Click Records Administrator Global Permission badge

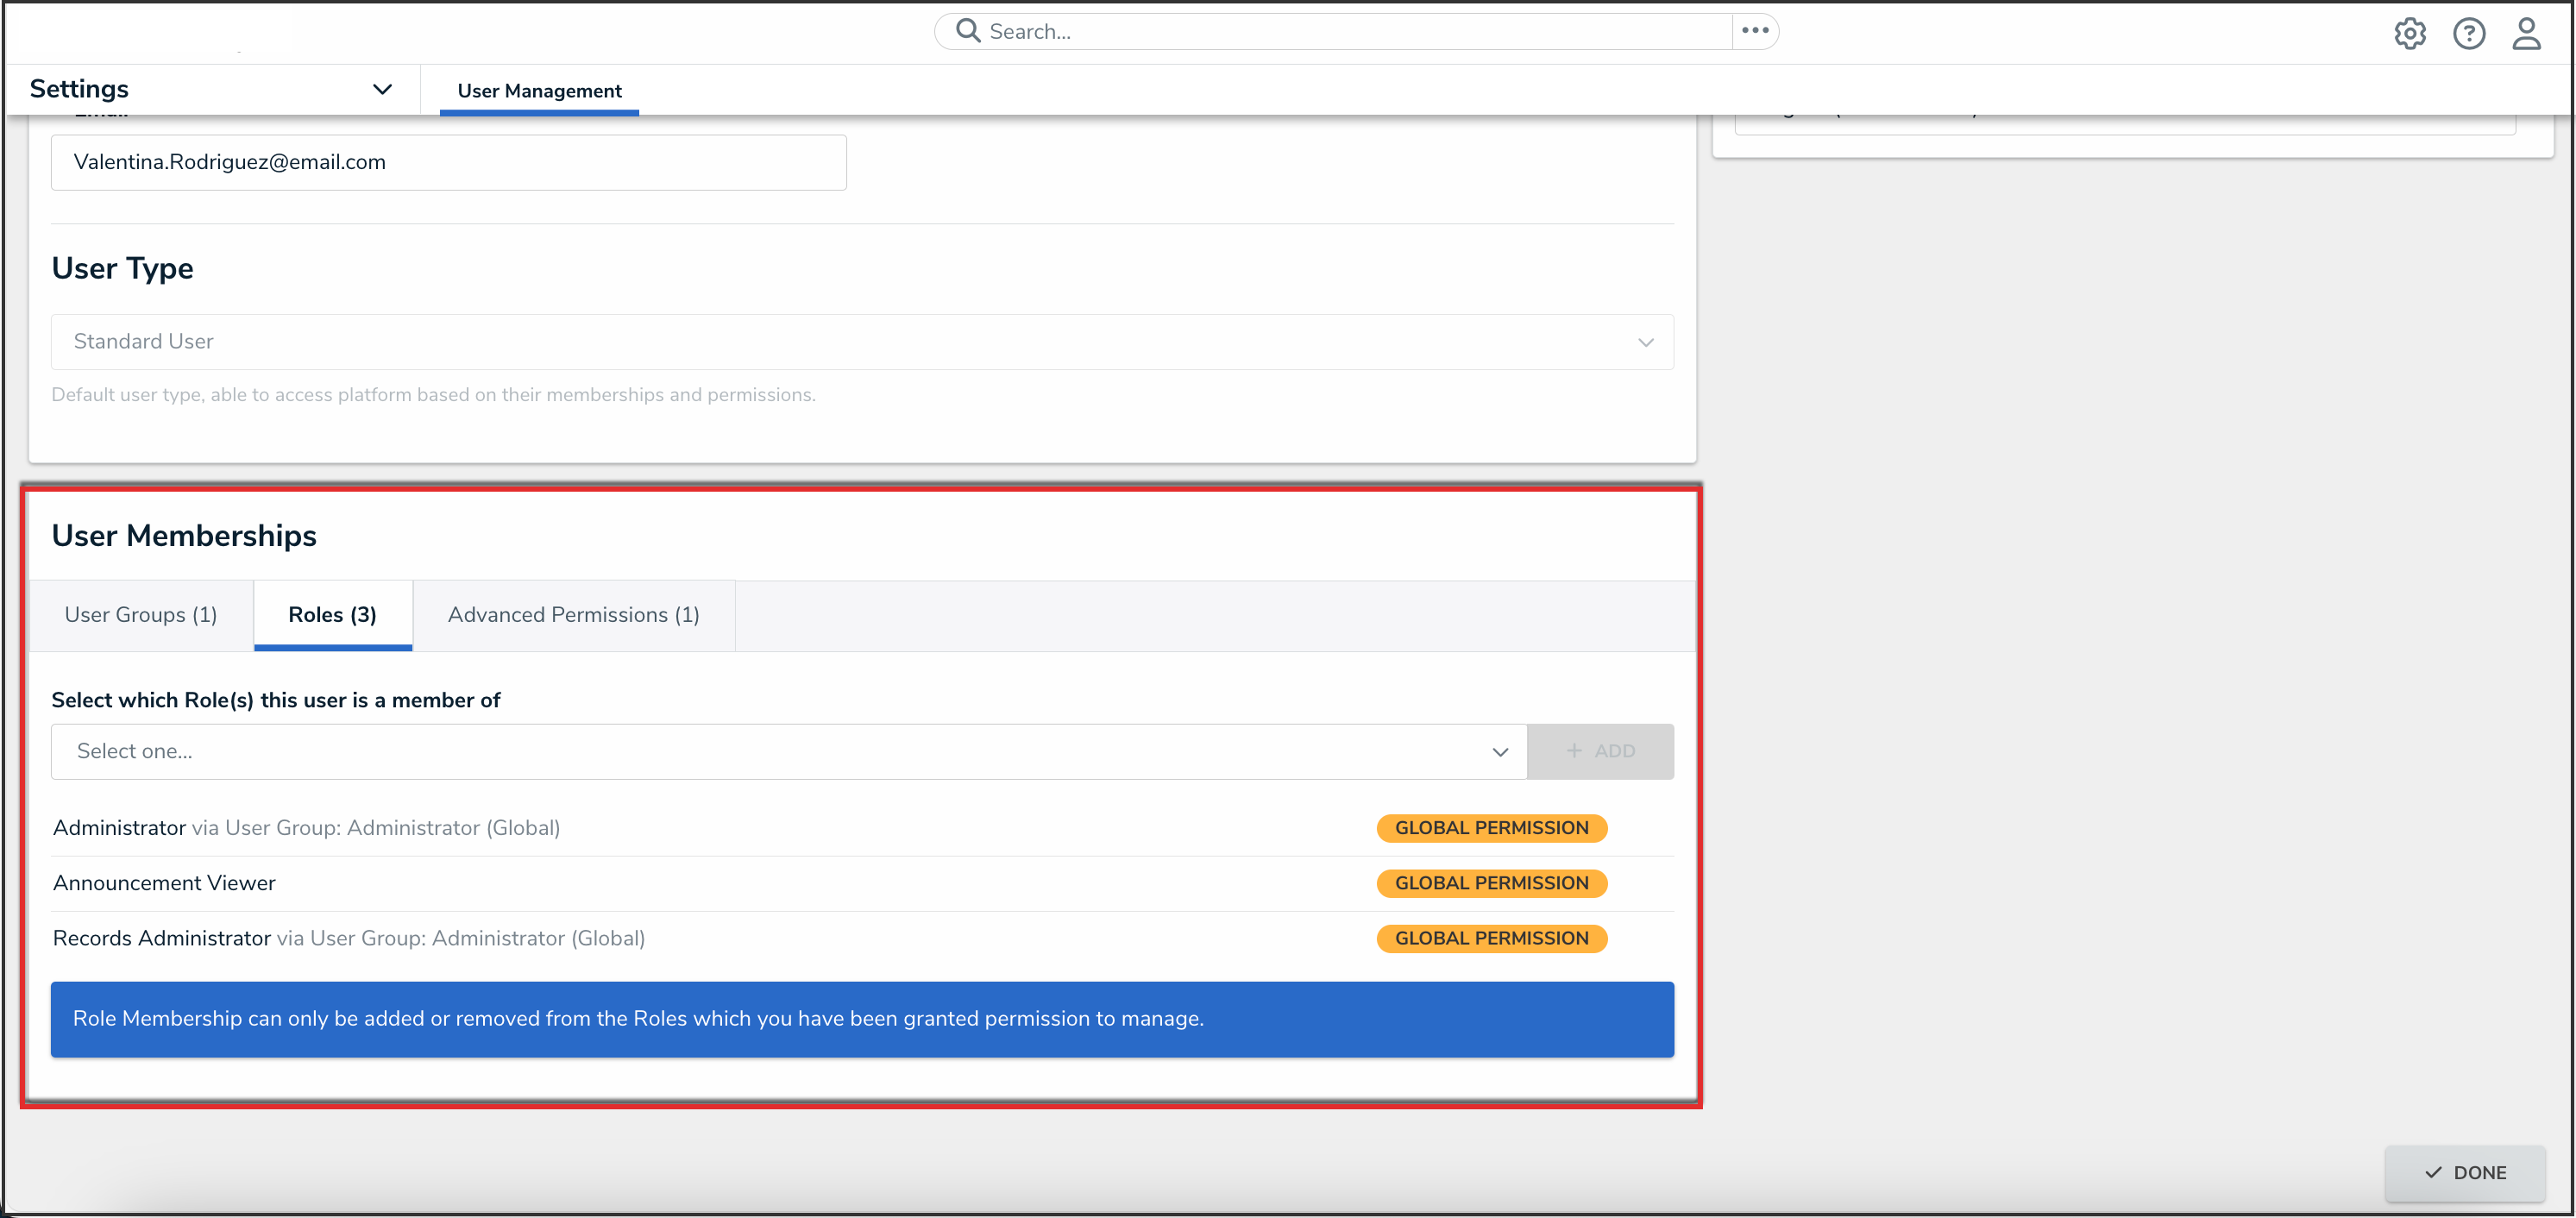(1491, 938)
